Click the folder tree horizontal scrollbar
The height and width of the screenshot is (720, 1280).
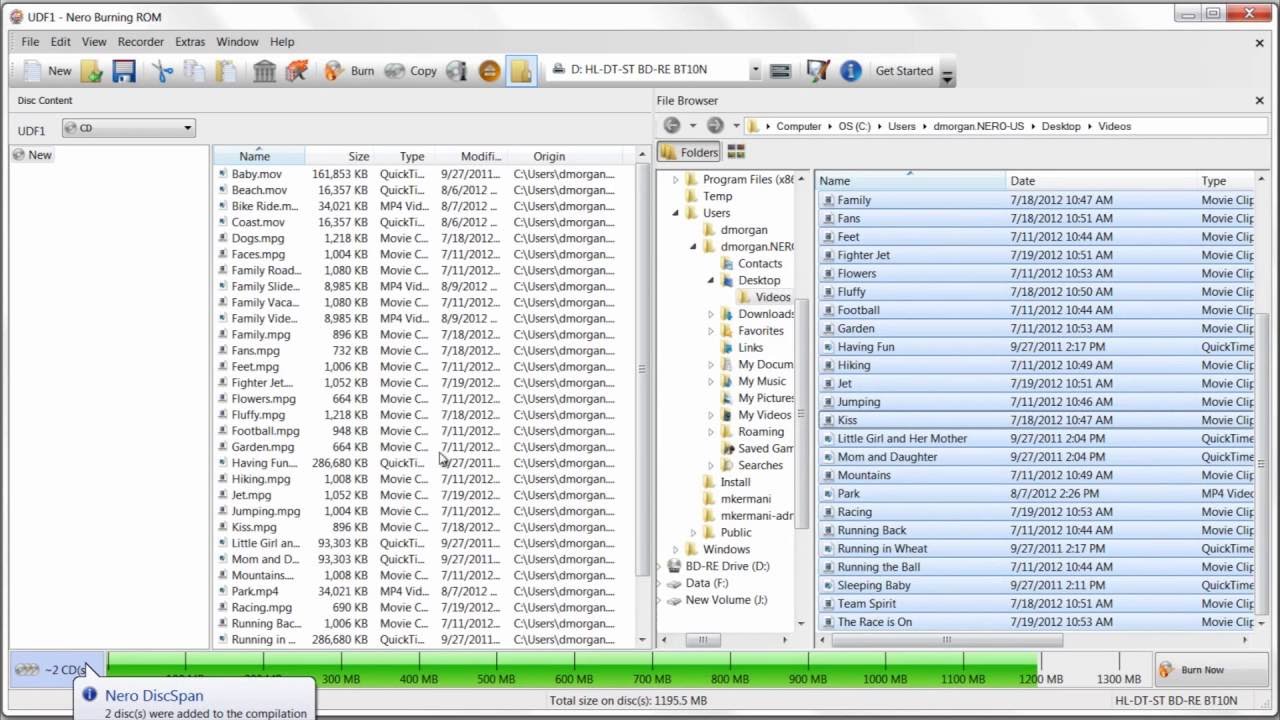pos(703,640)
